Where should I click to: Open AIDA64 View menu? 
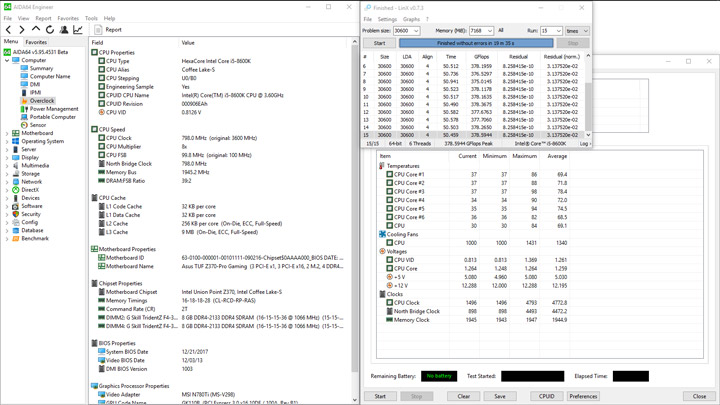click(x=23, y=18)
